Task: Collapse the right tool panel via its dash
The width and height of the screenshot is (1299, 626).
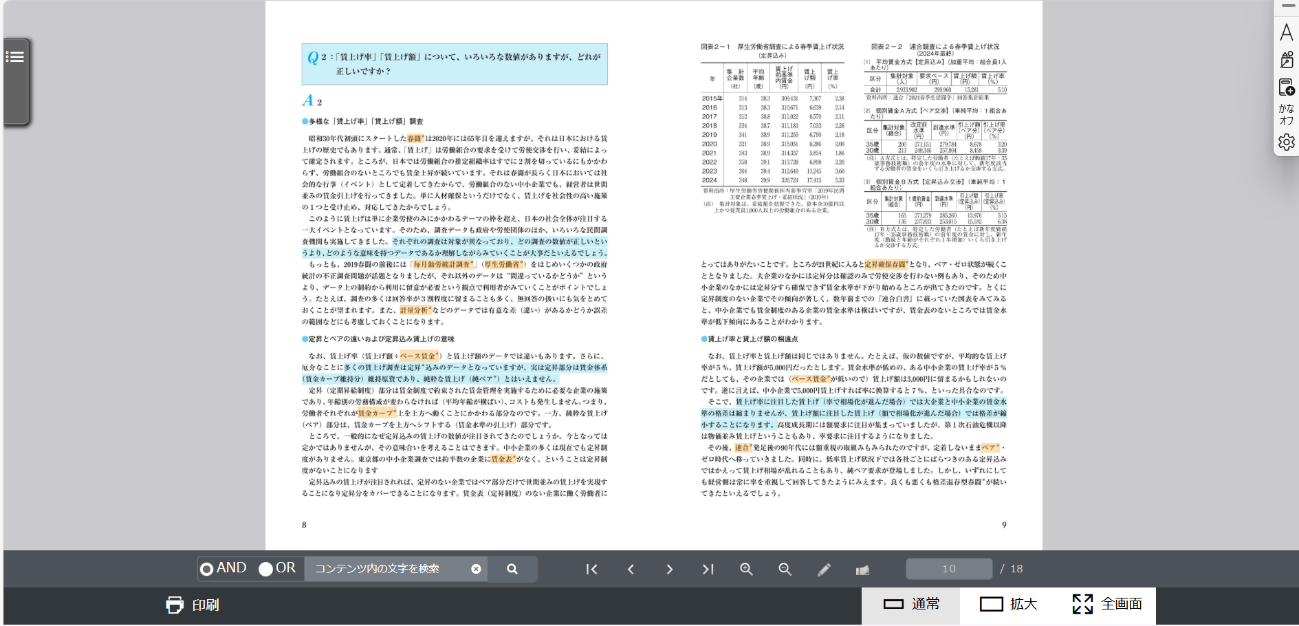Action: click(x=1286, y=6)
